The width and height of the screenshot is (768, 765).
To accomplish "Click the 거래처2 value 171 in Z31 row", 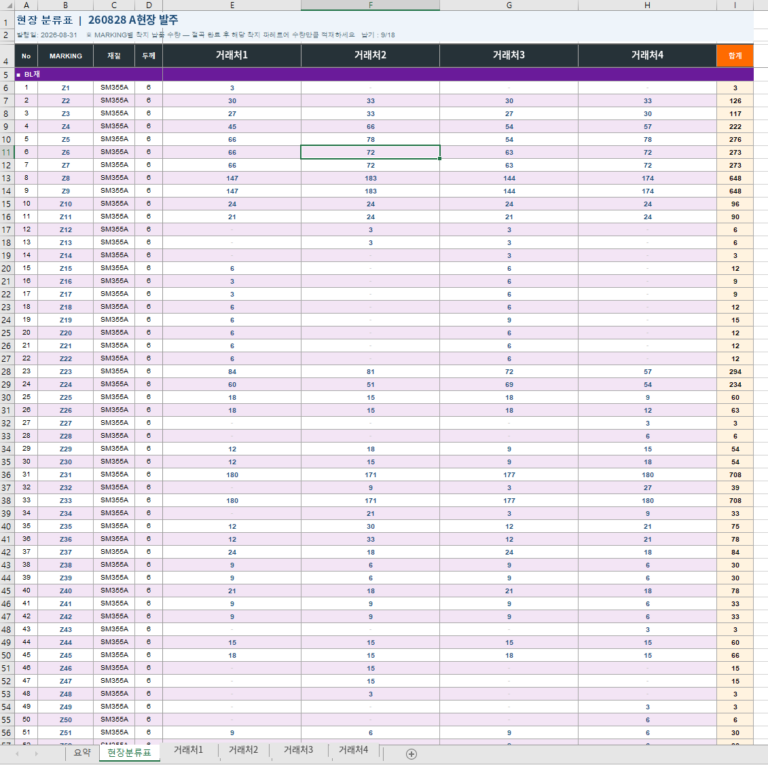I will pyautogui.click(x=370, y=475).
